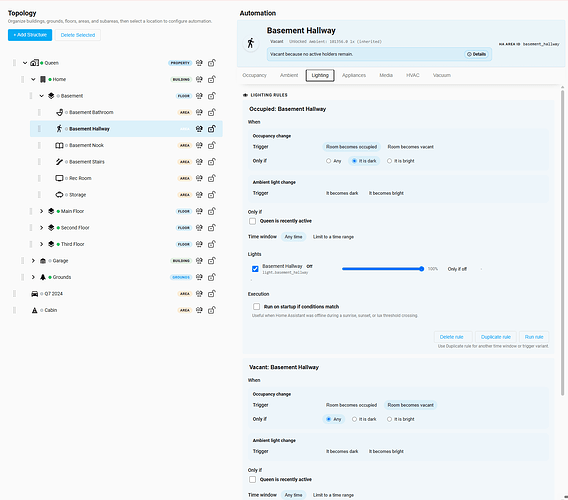Click the lock icon on Basement Bathroom row
568x500 pixels.
[212, 112]
